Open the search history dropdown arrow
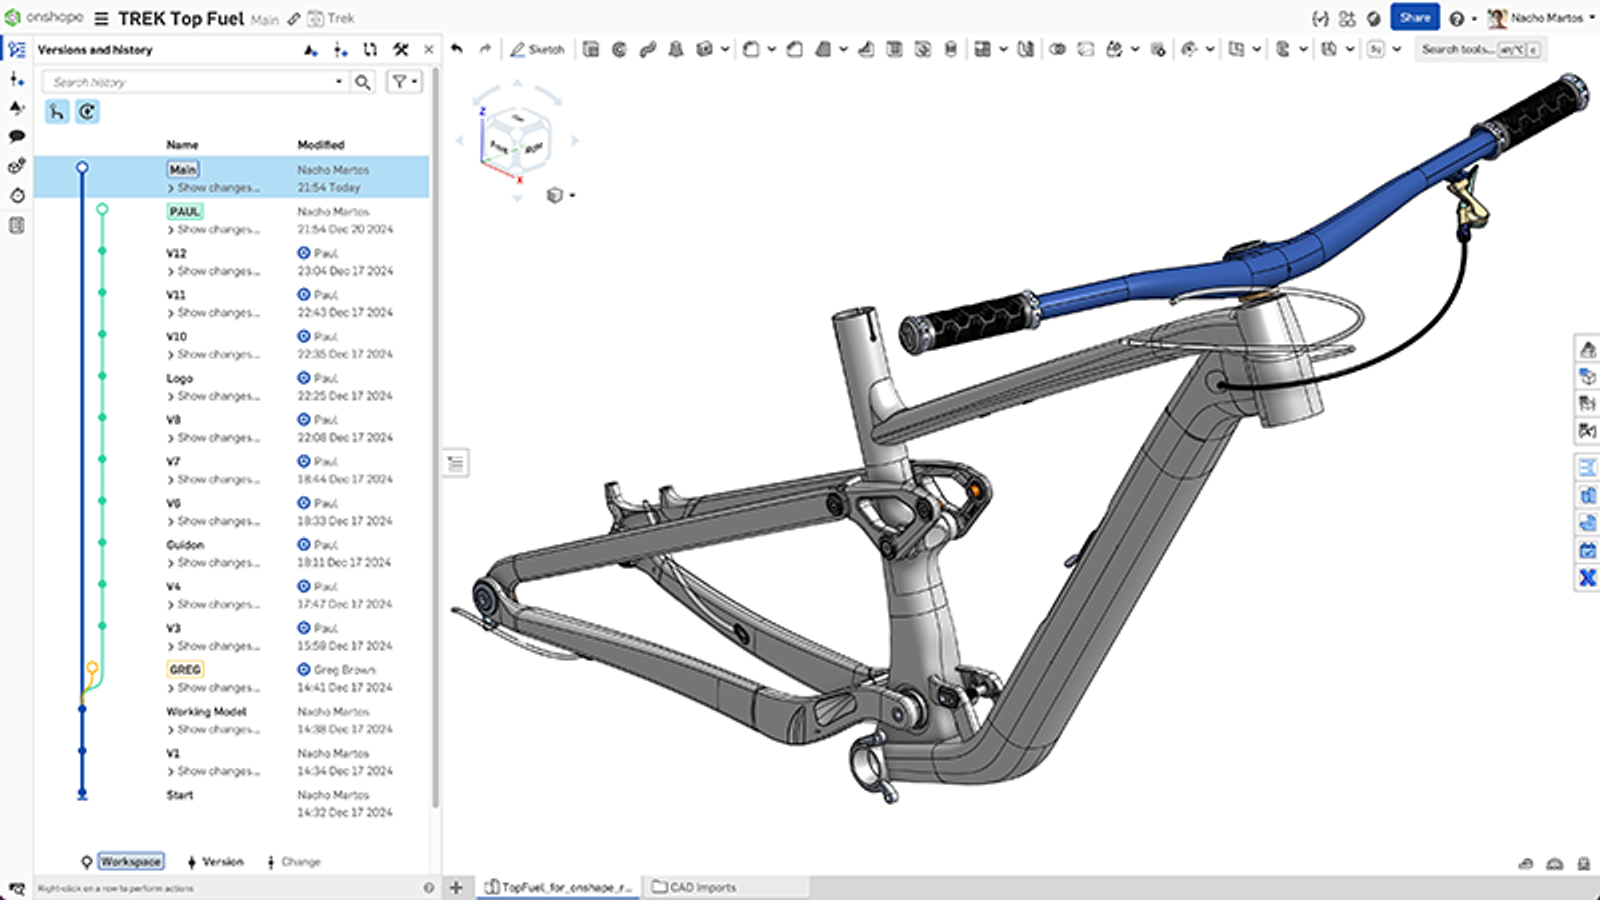Screen dimensions: 1600x900 [x=339, y=82]
